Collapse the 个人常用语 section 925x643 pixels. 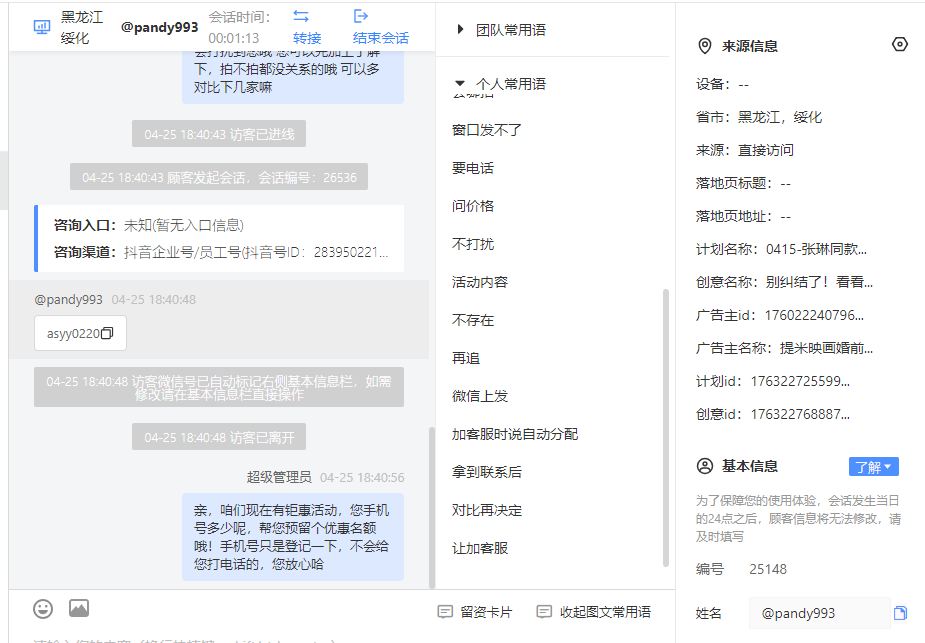click(x=460, y=84)
